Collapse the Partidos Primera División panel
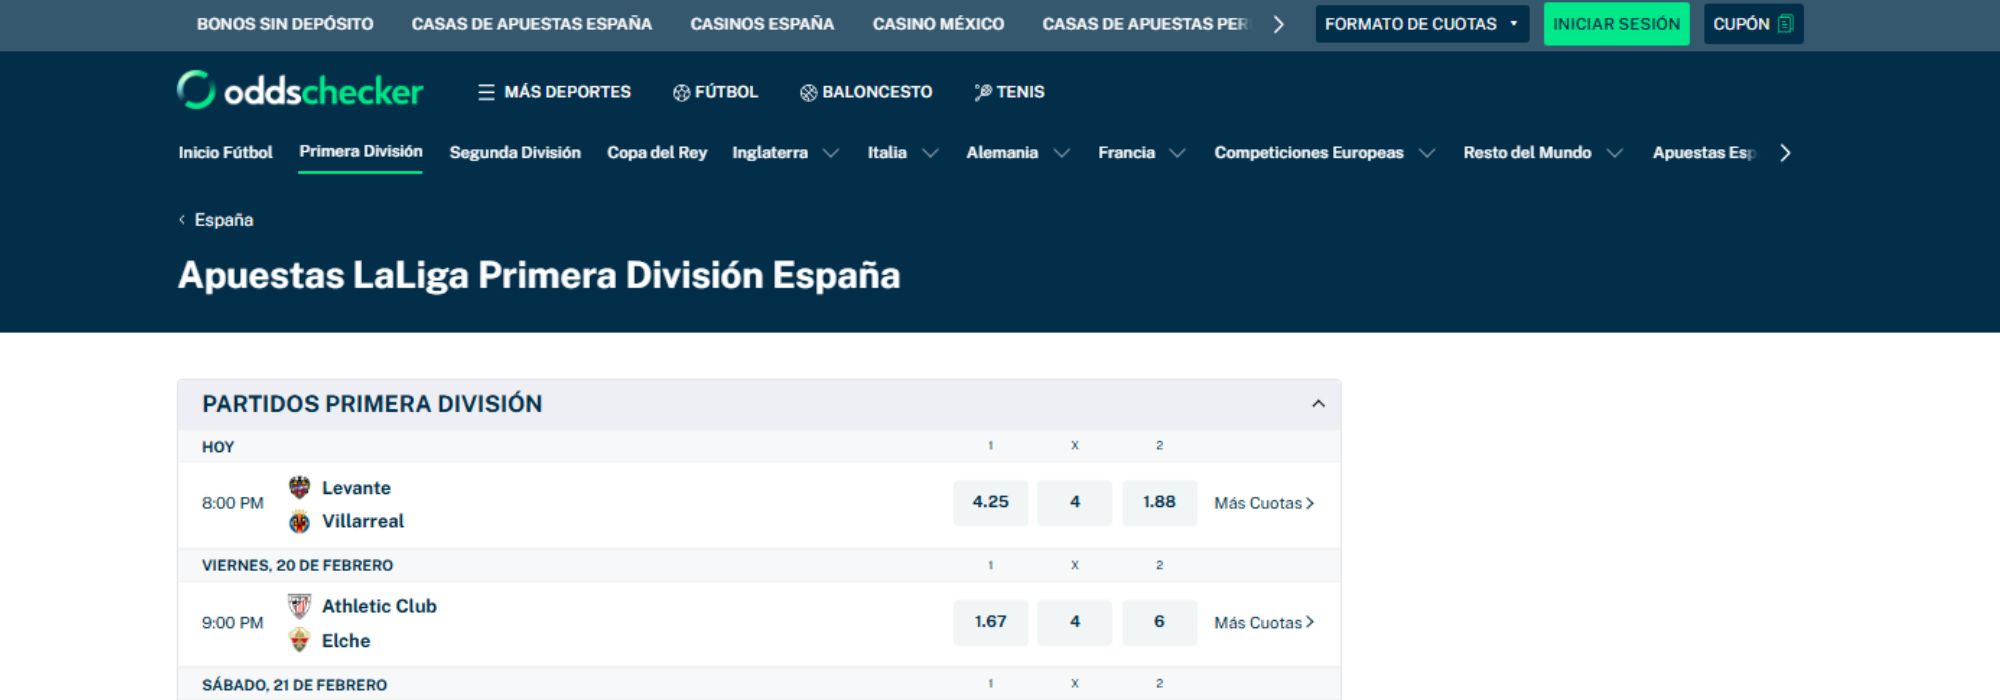The height and width of the screenshot is (700, 2000). tap(1318, 404)
